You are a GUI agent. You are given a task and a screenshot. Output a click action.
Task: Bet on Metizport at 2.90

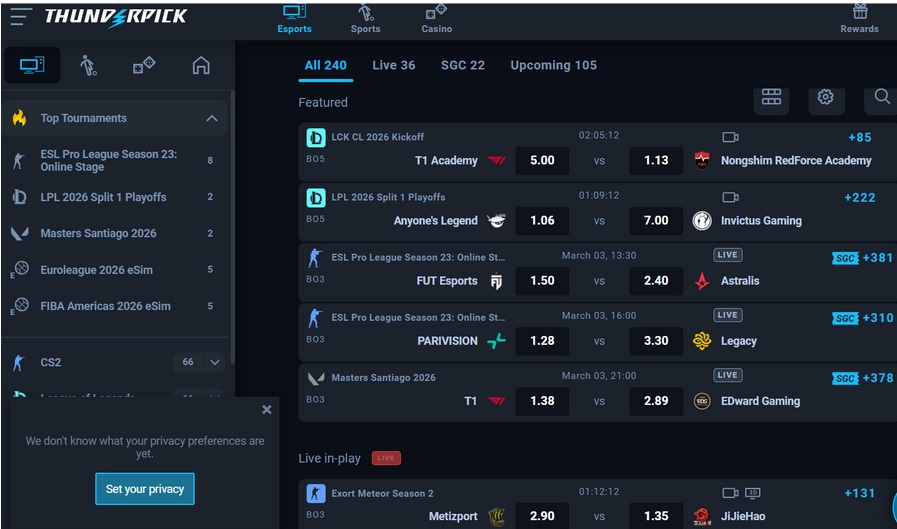tap(542, 516)
